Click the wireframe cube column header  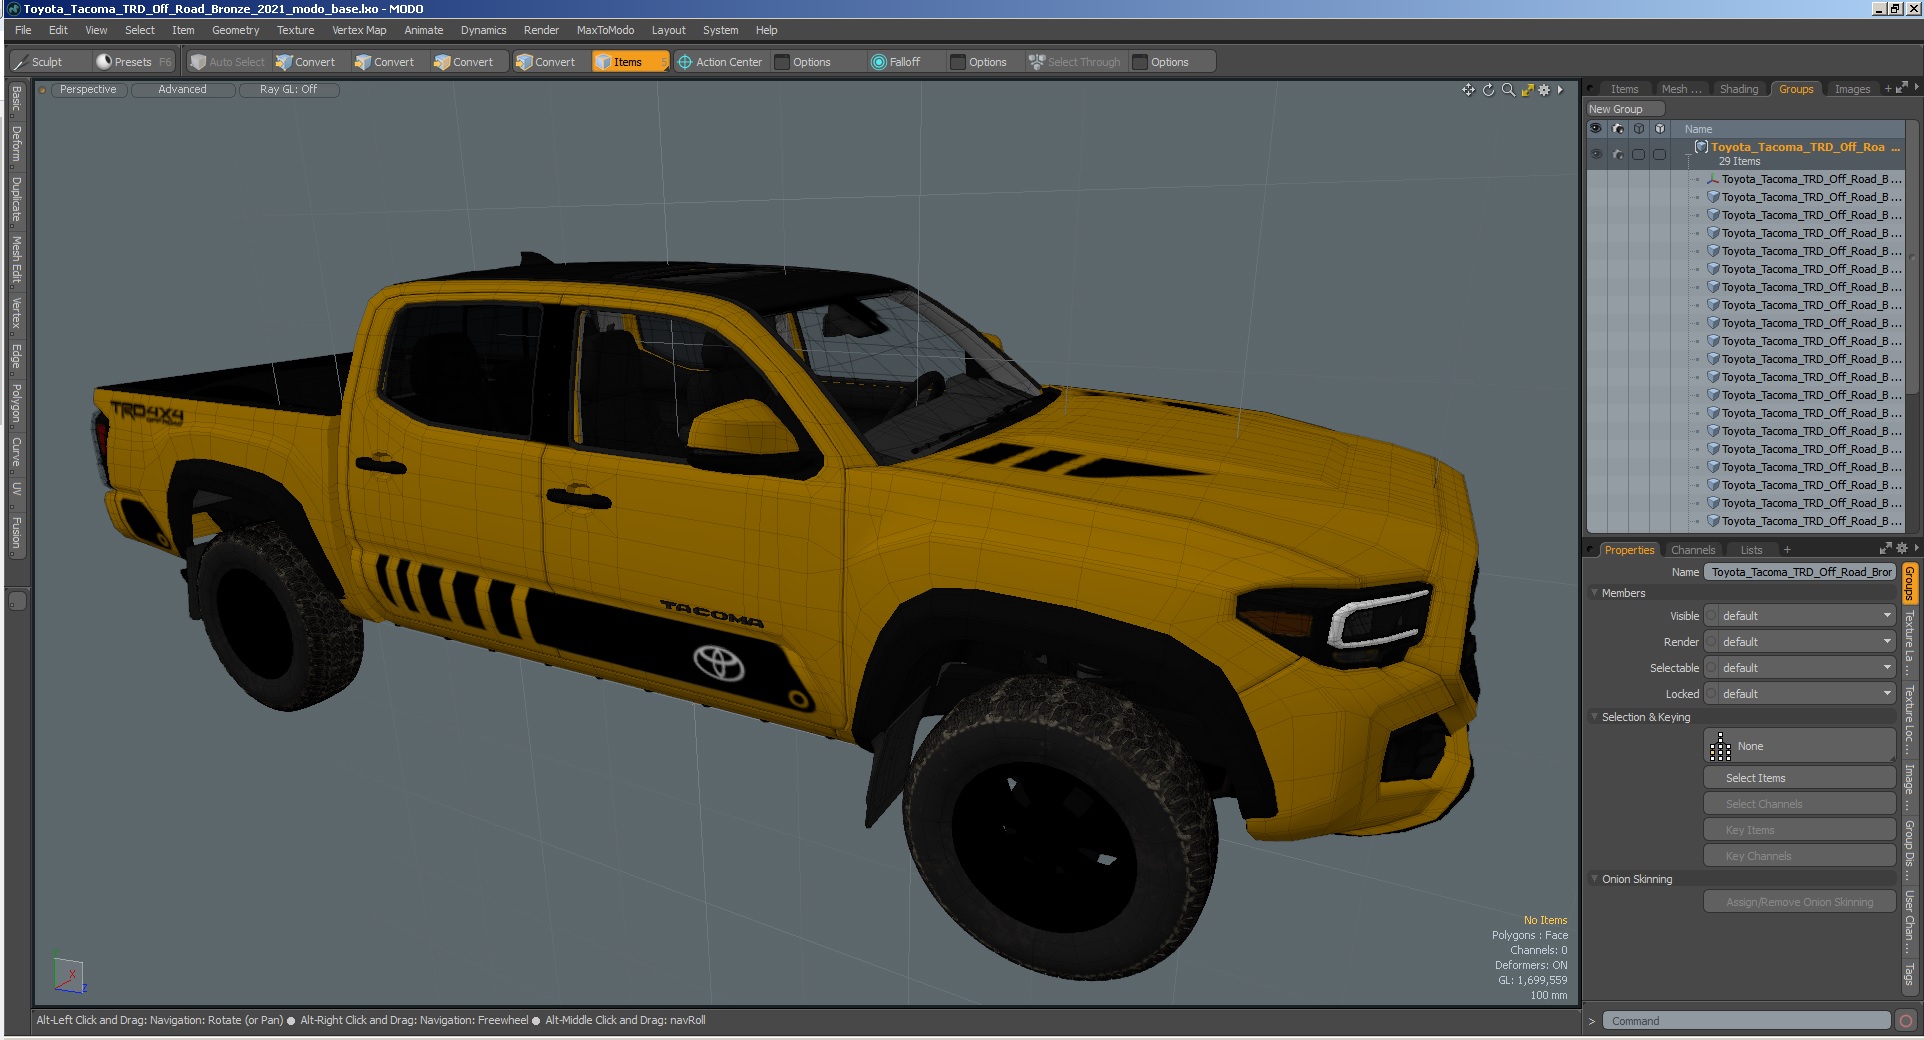click(1638, 129)
